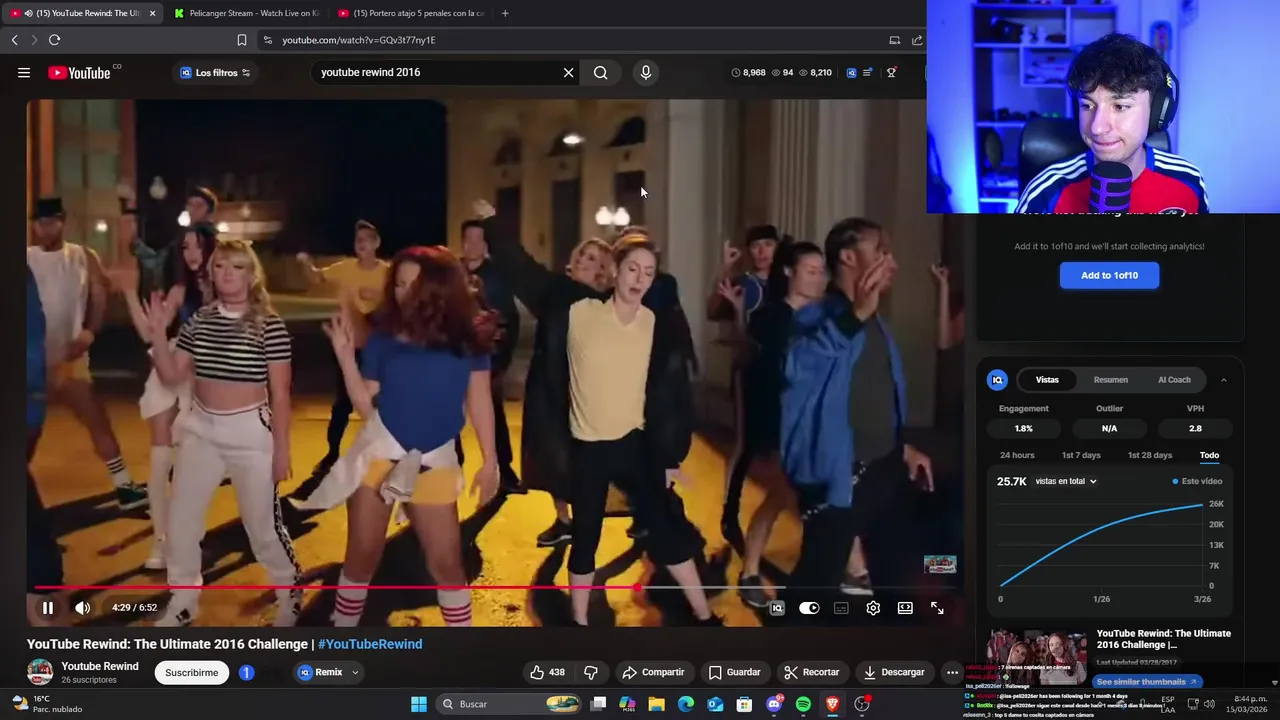Click the blue info badge beside Suscribirme
This screenshot has width=1280, height=720.
click(246, 672)
